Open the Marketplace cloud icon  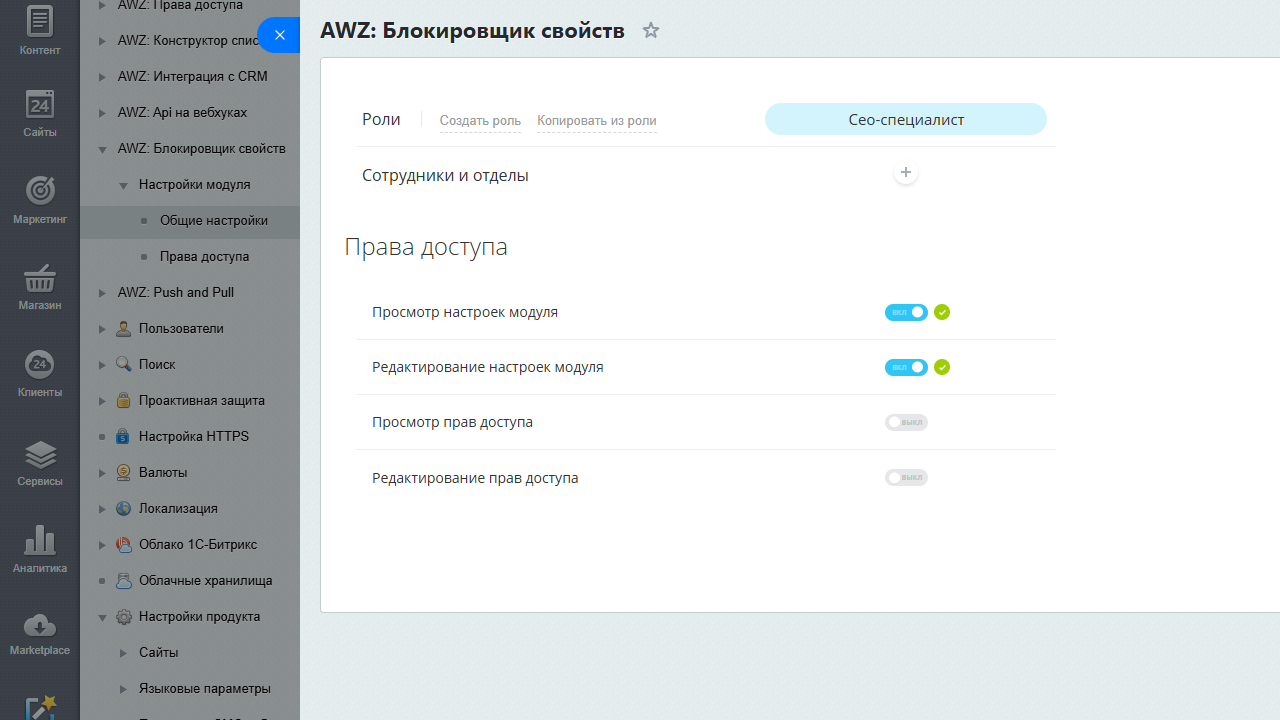[40, 626]
